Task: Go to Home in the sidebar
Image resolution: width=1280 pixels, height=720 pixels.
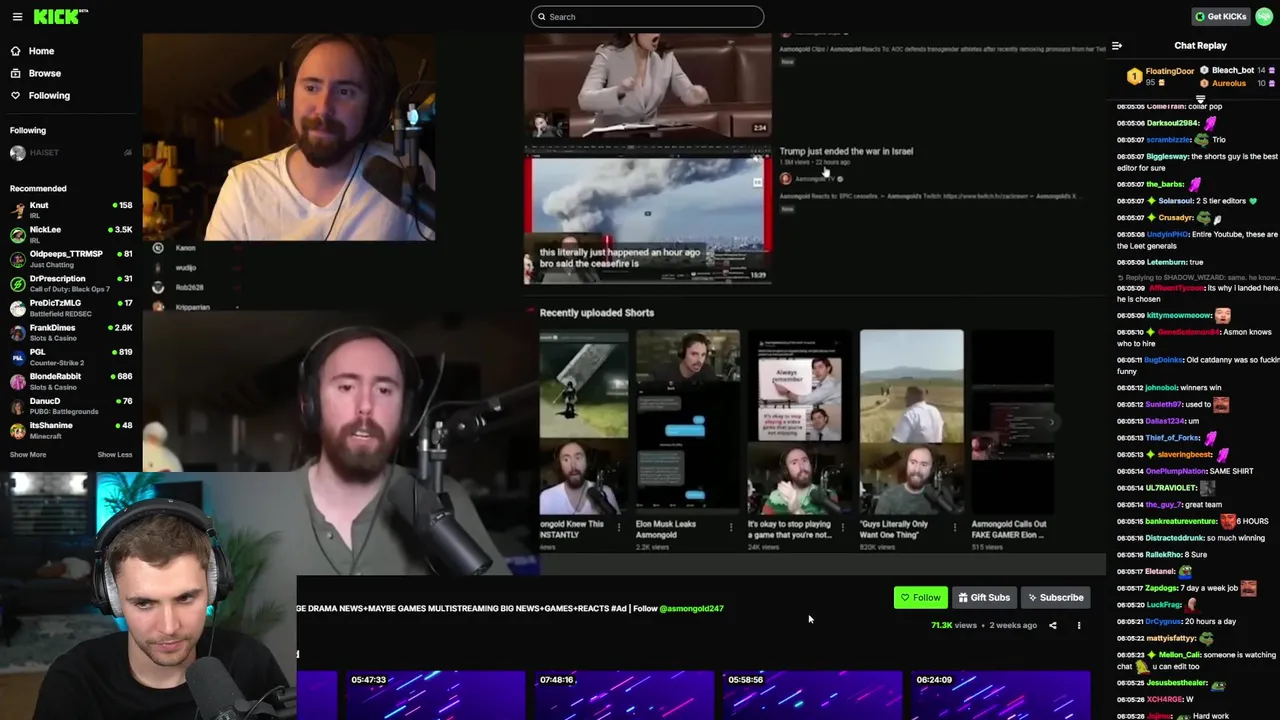Action: click(41, 51)
